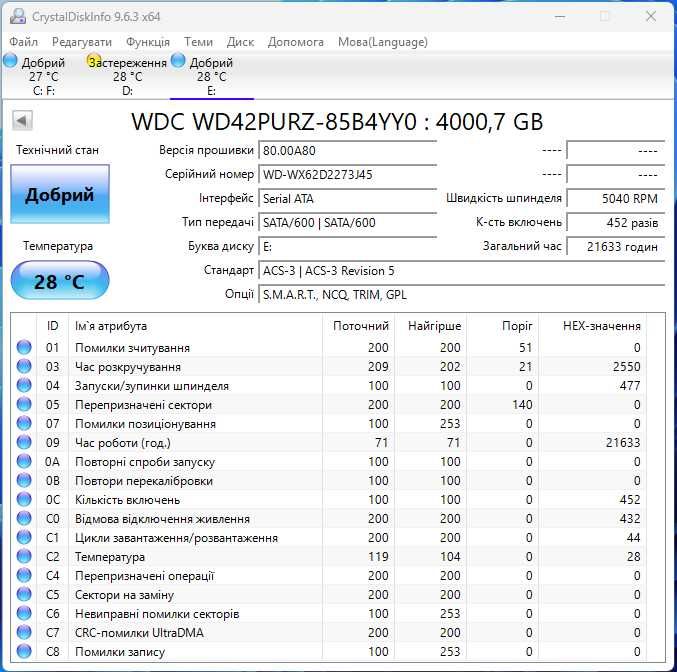Click the serial number field WD-WX62D2273J45
The image size is (677, 672).
pos(348,174)
